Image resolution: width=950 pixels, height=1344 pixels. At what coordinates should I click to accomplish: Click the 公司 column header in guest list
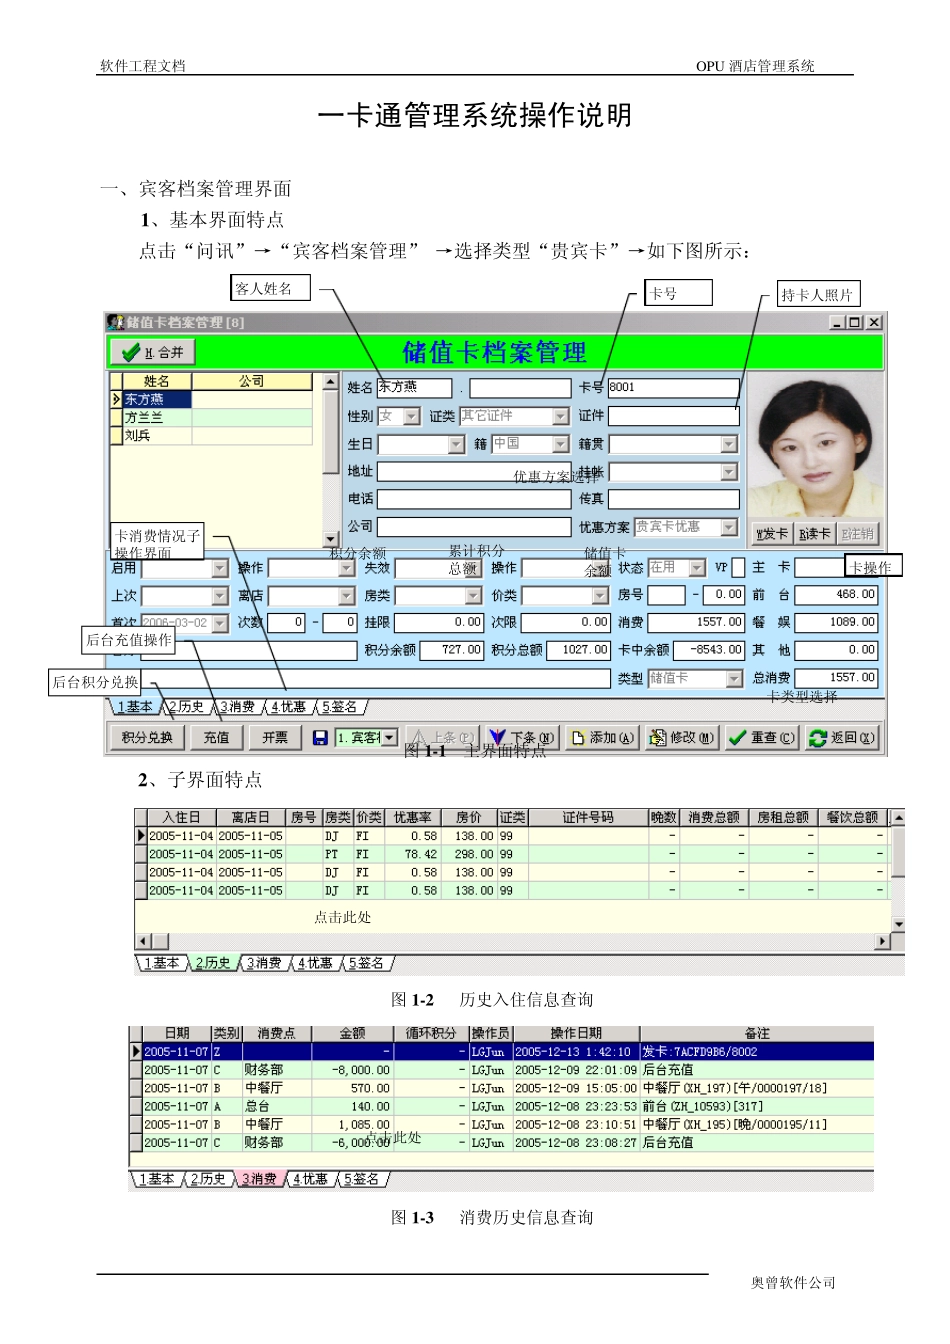(252, 381)
